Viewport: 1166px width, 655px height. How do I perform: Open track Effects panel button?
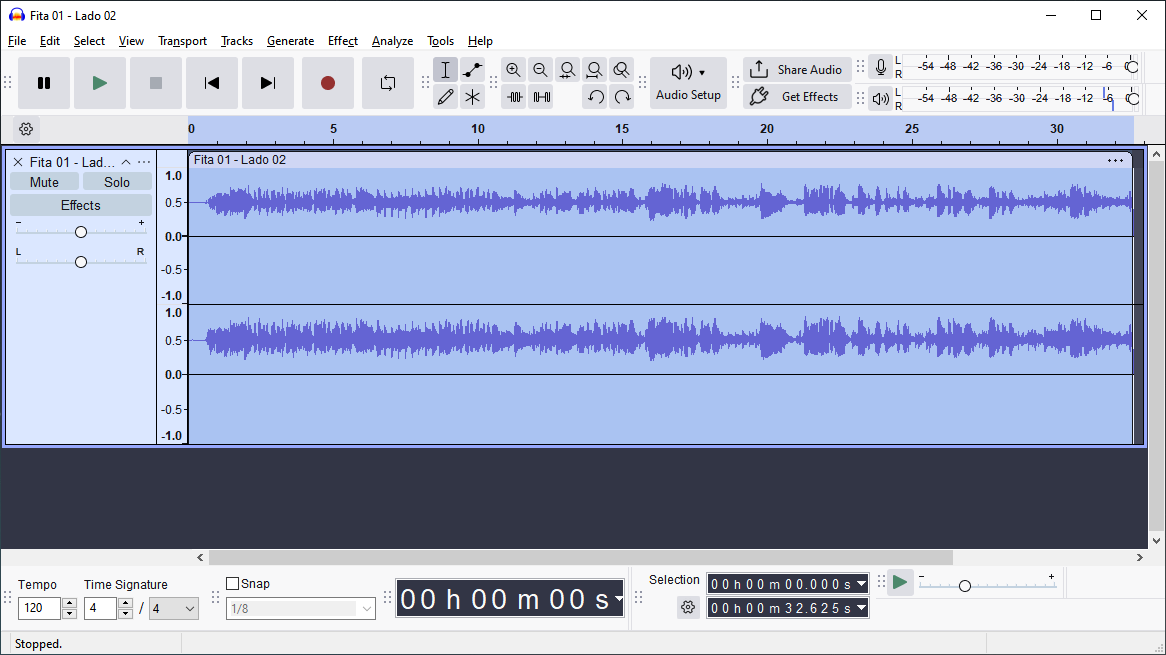point(80,205)
